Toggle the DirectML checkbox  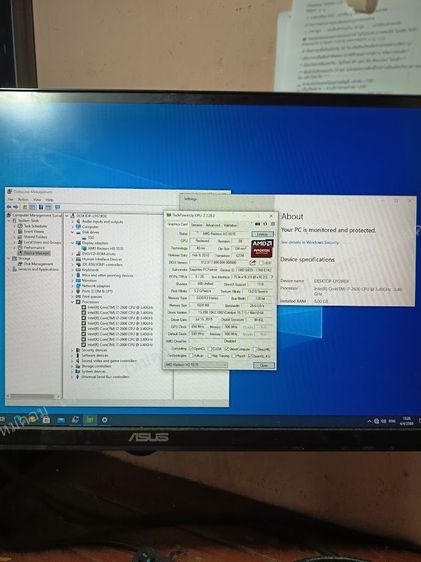pos(255,349)
